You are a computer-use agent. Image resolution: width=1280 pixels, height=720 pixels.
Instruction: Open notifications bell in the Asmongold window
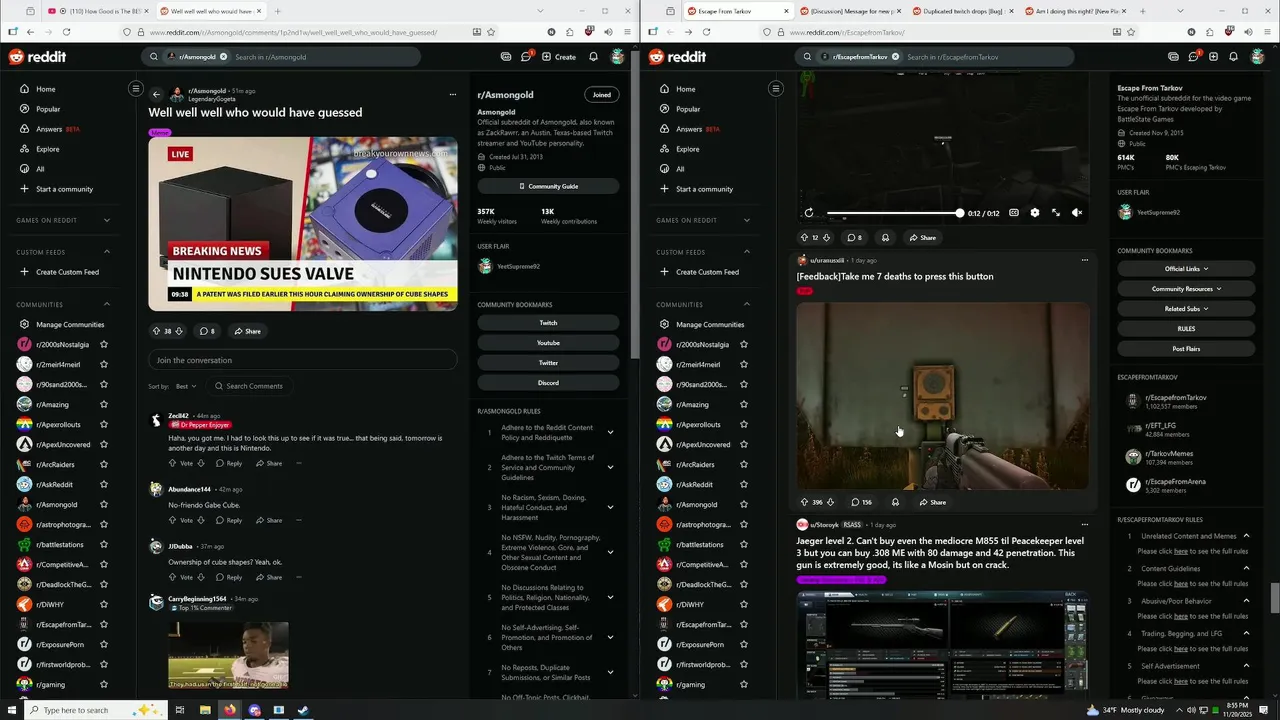pos(593,57)
